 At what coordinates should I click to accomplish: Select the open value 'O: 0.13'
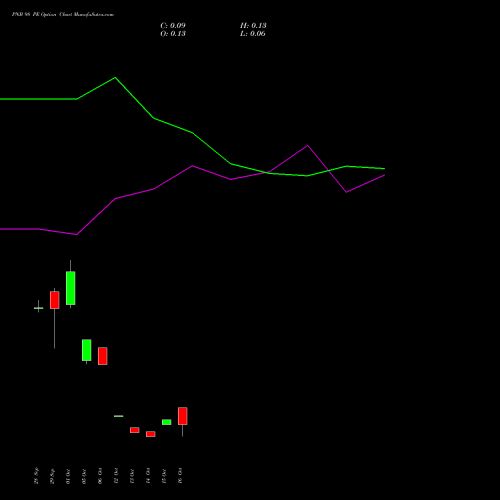pos(173,34)
